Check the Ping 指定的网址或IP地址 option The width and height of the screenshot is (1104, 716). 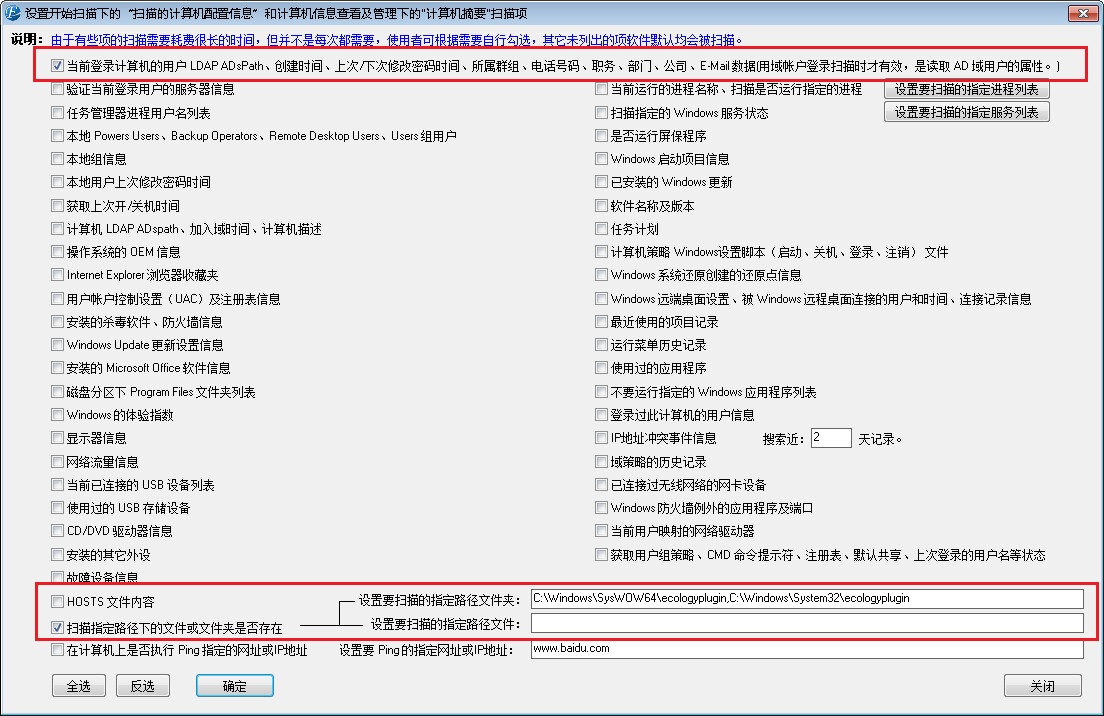(58, 650)
